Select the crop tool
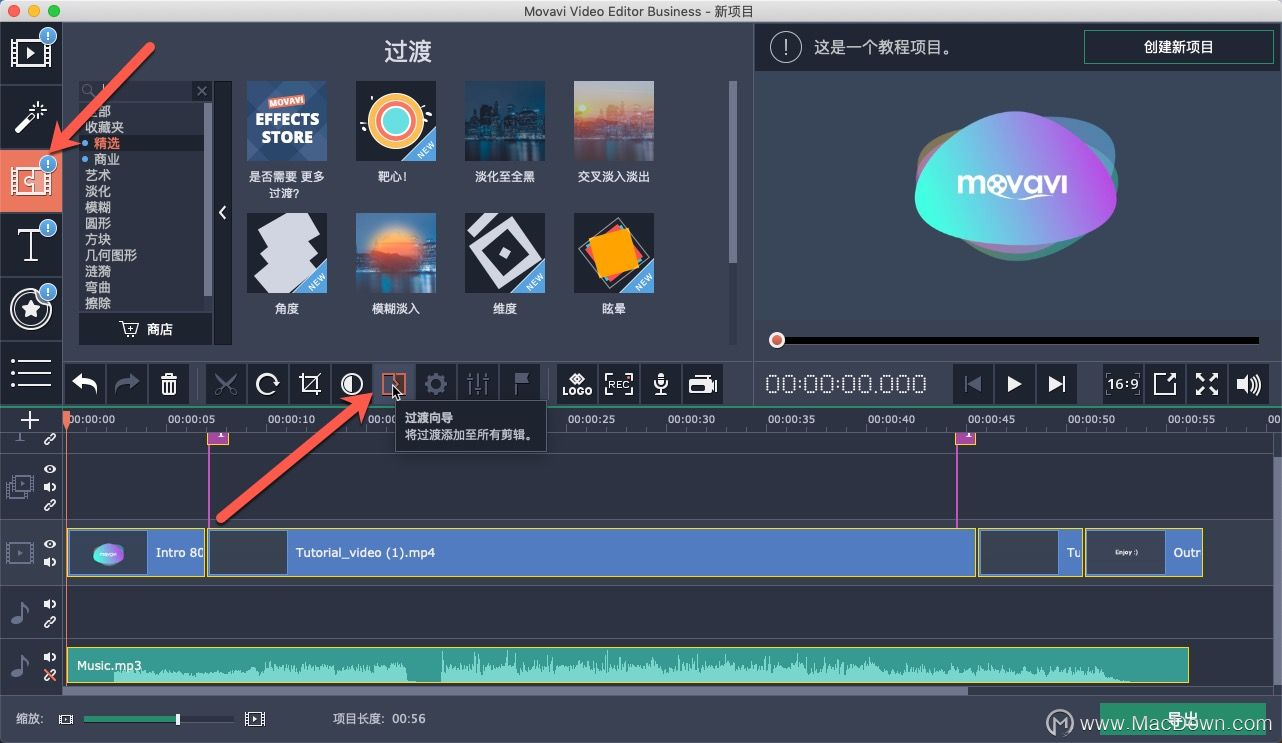Image resolution: width=1282 pixels, height=743 pixels. 310,384
